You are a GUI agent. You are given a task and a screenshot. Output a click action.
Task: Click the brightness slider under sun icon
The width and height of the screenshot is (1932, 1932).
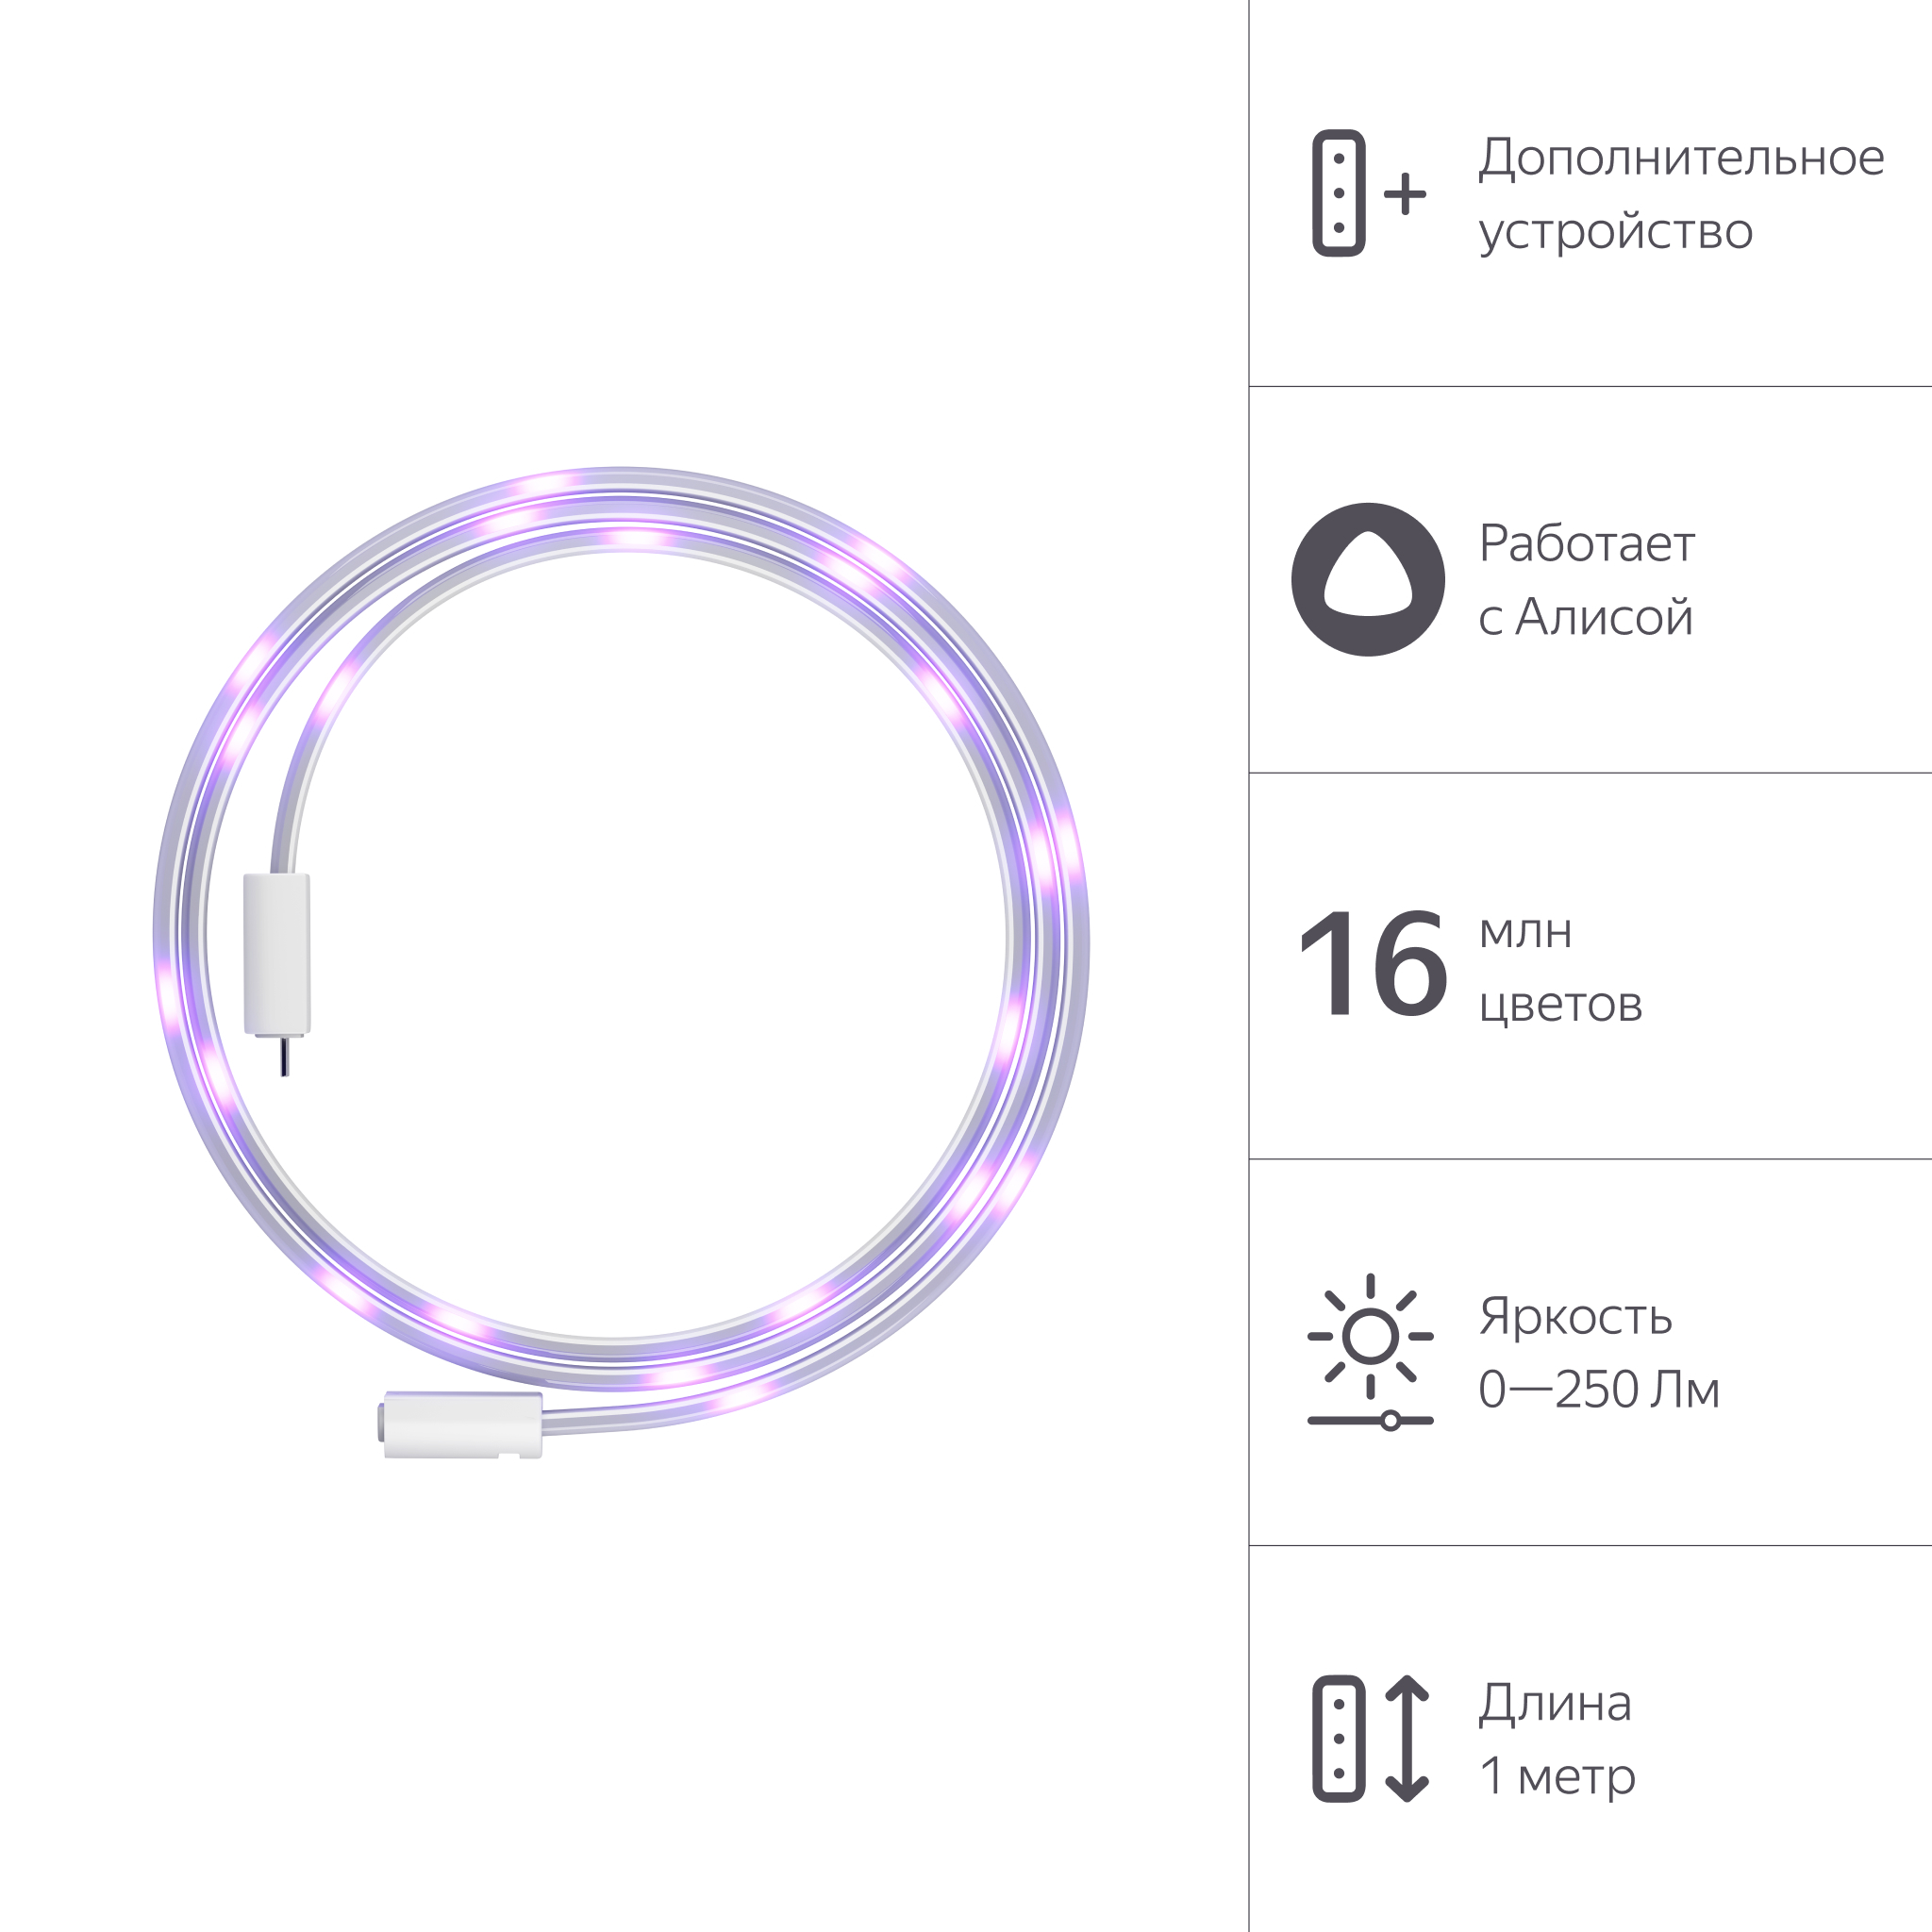click(x=1370, y=1420)
